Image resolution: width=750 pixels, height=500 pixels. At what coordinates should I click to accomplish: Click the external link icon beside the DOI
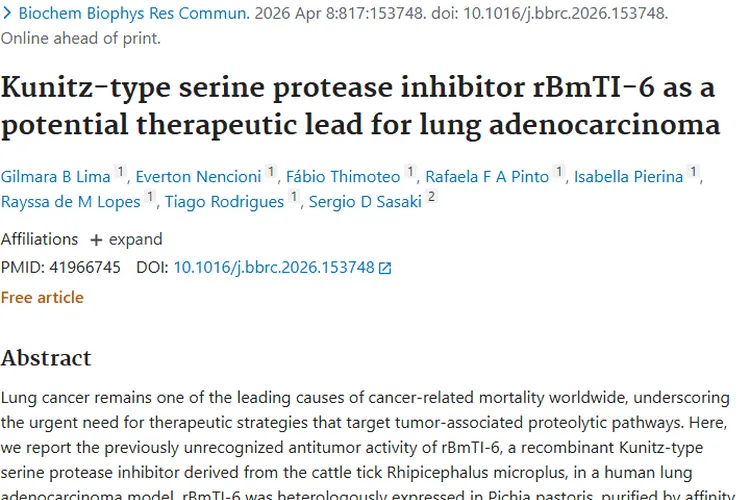click(x=386, y=268)
